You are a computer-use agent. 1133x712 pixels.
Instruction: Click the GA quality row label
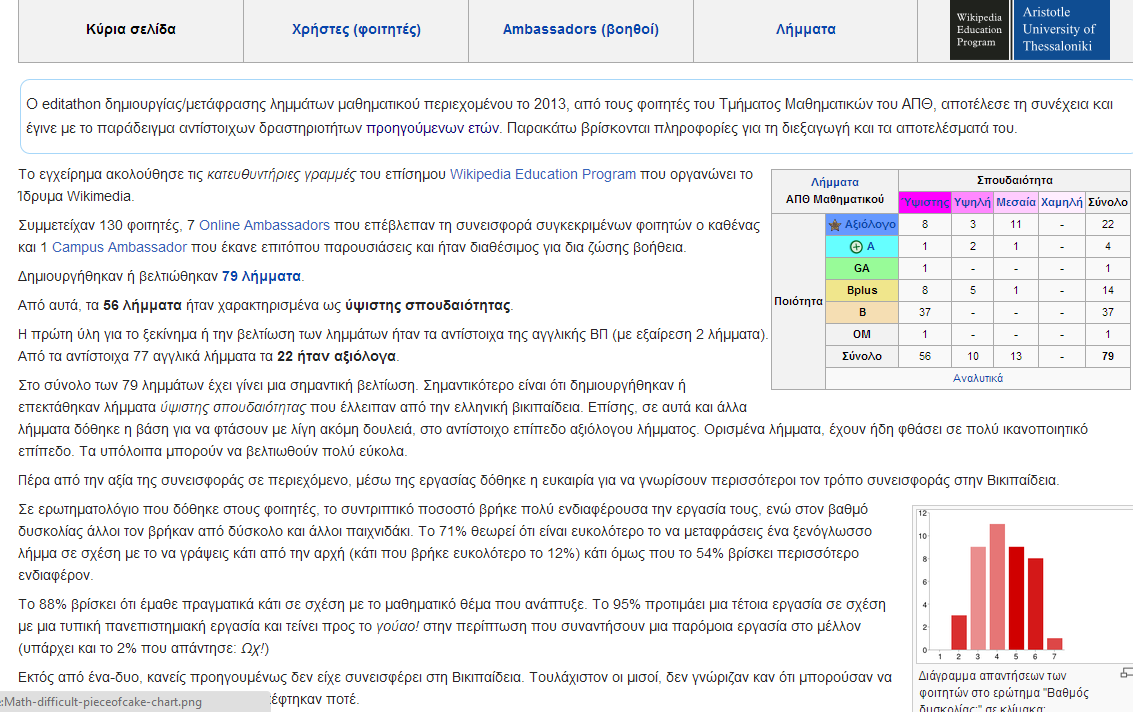862,268
